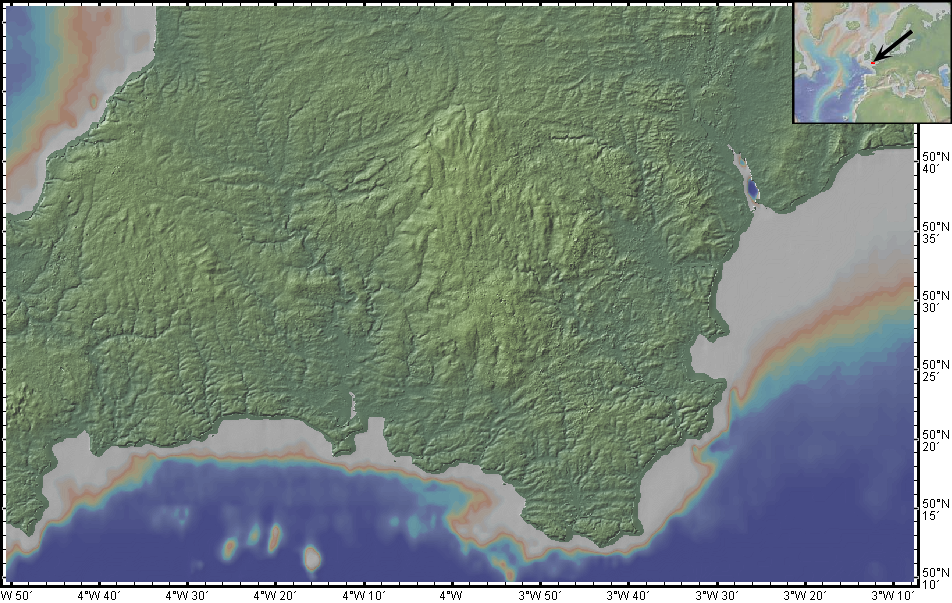Click the 50°N 35′ latitude label
Image resolution: width=952 pixels, height=603 pixels.
[934, 233]
